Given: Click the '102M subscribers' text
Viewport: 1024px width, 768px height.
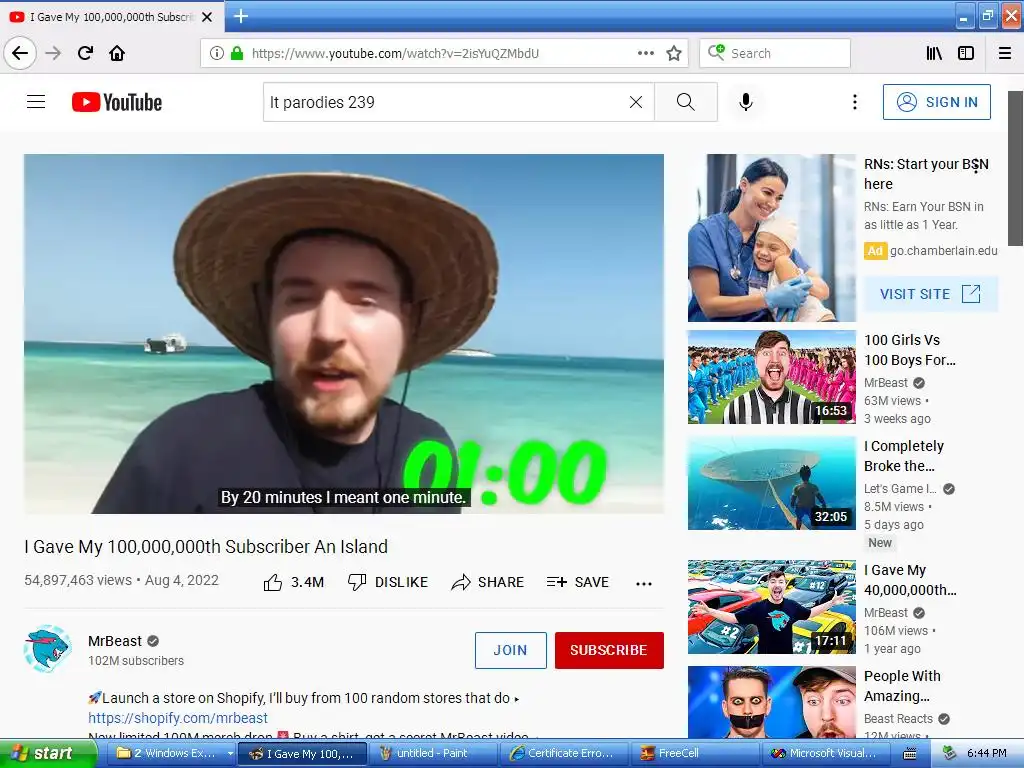Looking at the screenshot, I should pyautogui.click(x=136, y=661).
